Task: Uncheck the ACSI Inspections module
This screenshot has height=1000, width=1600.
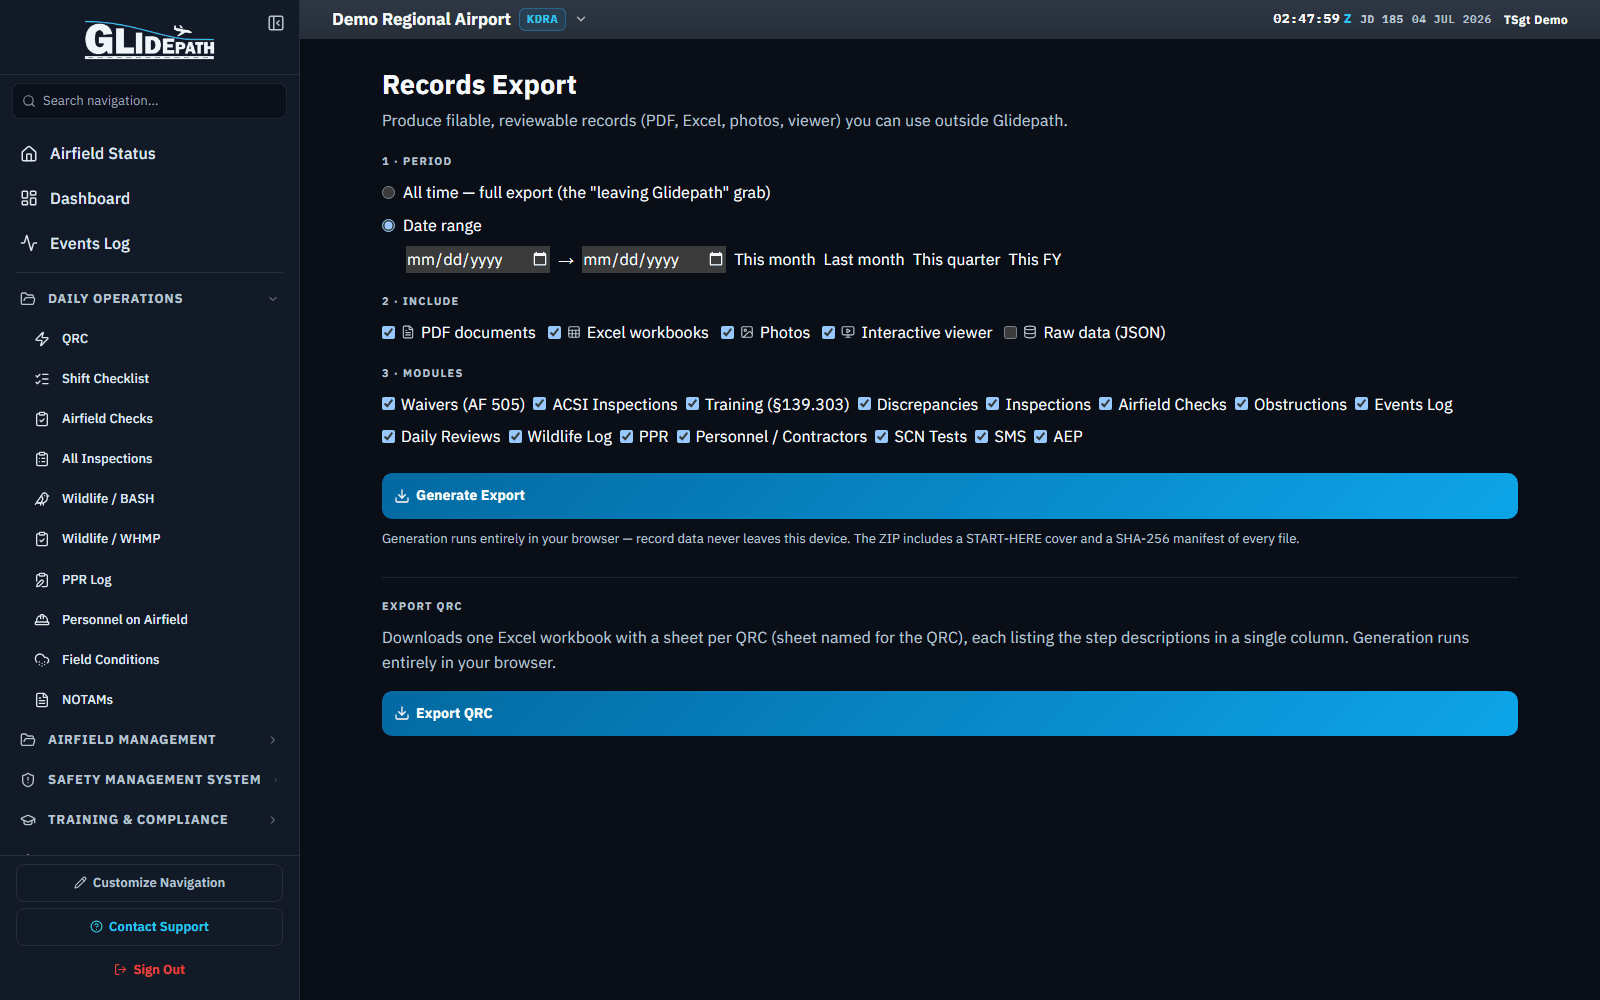Action: 540,404
